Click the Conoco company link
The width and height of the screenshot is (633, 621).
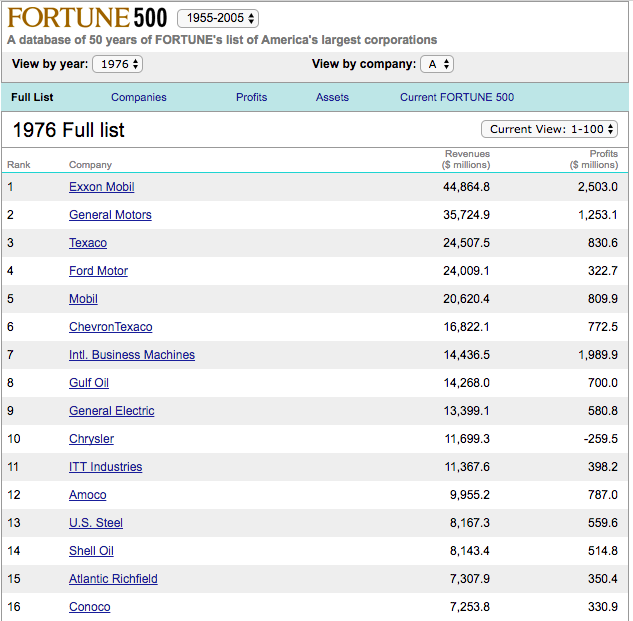90,607
